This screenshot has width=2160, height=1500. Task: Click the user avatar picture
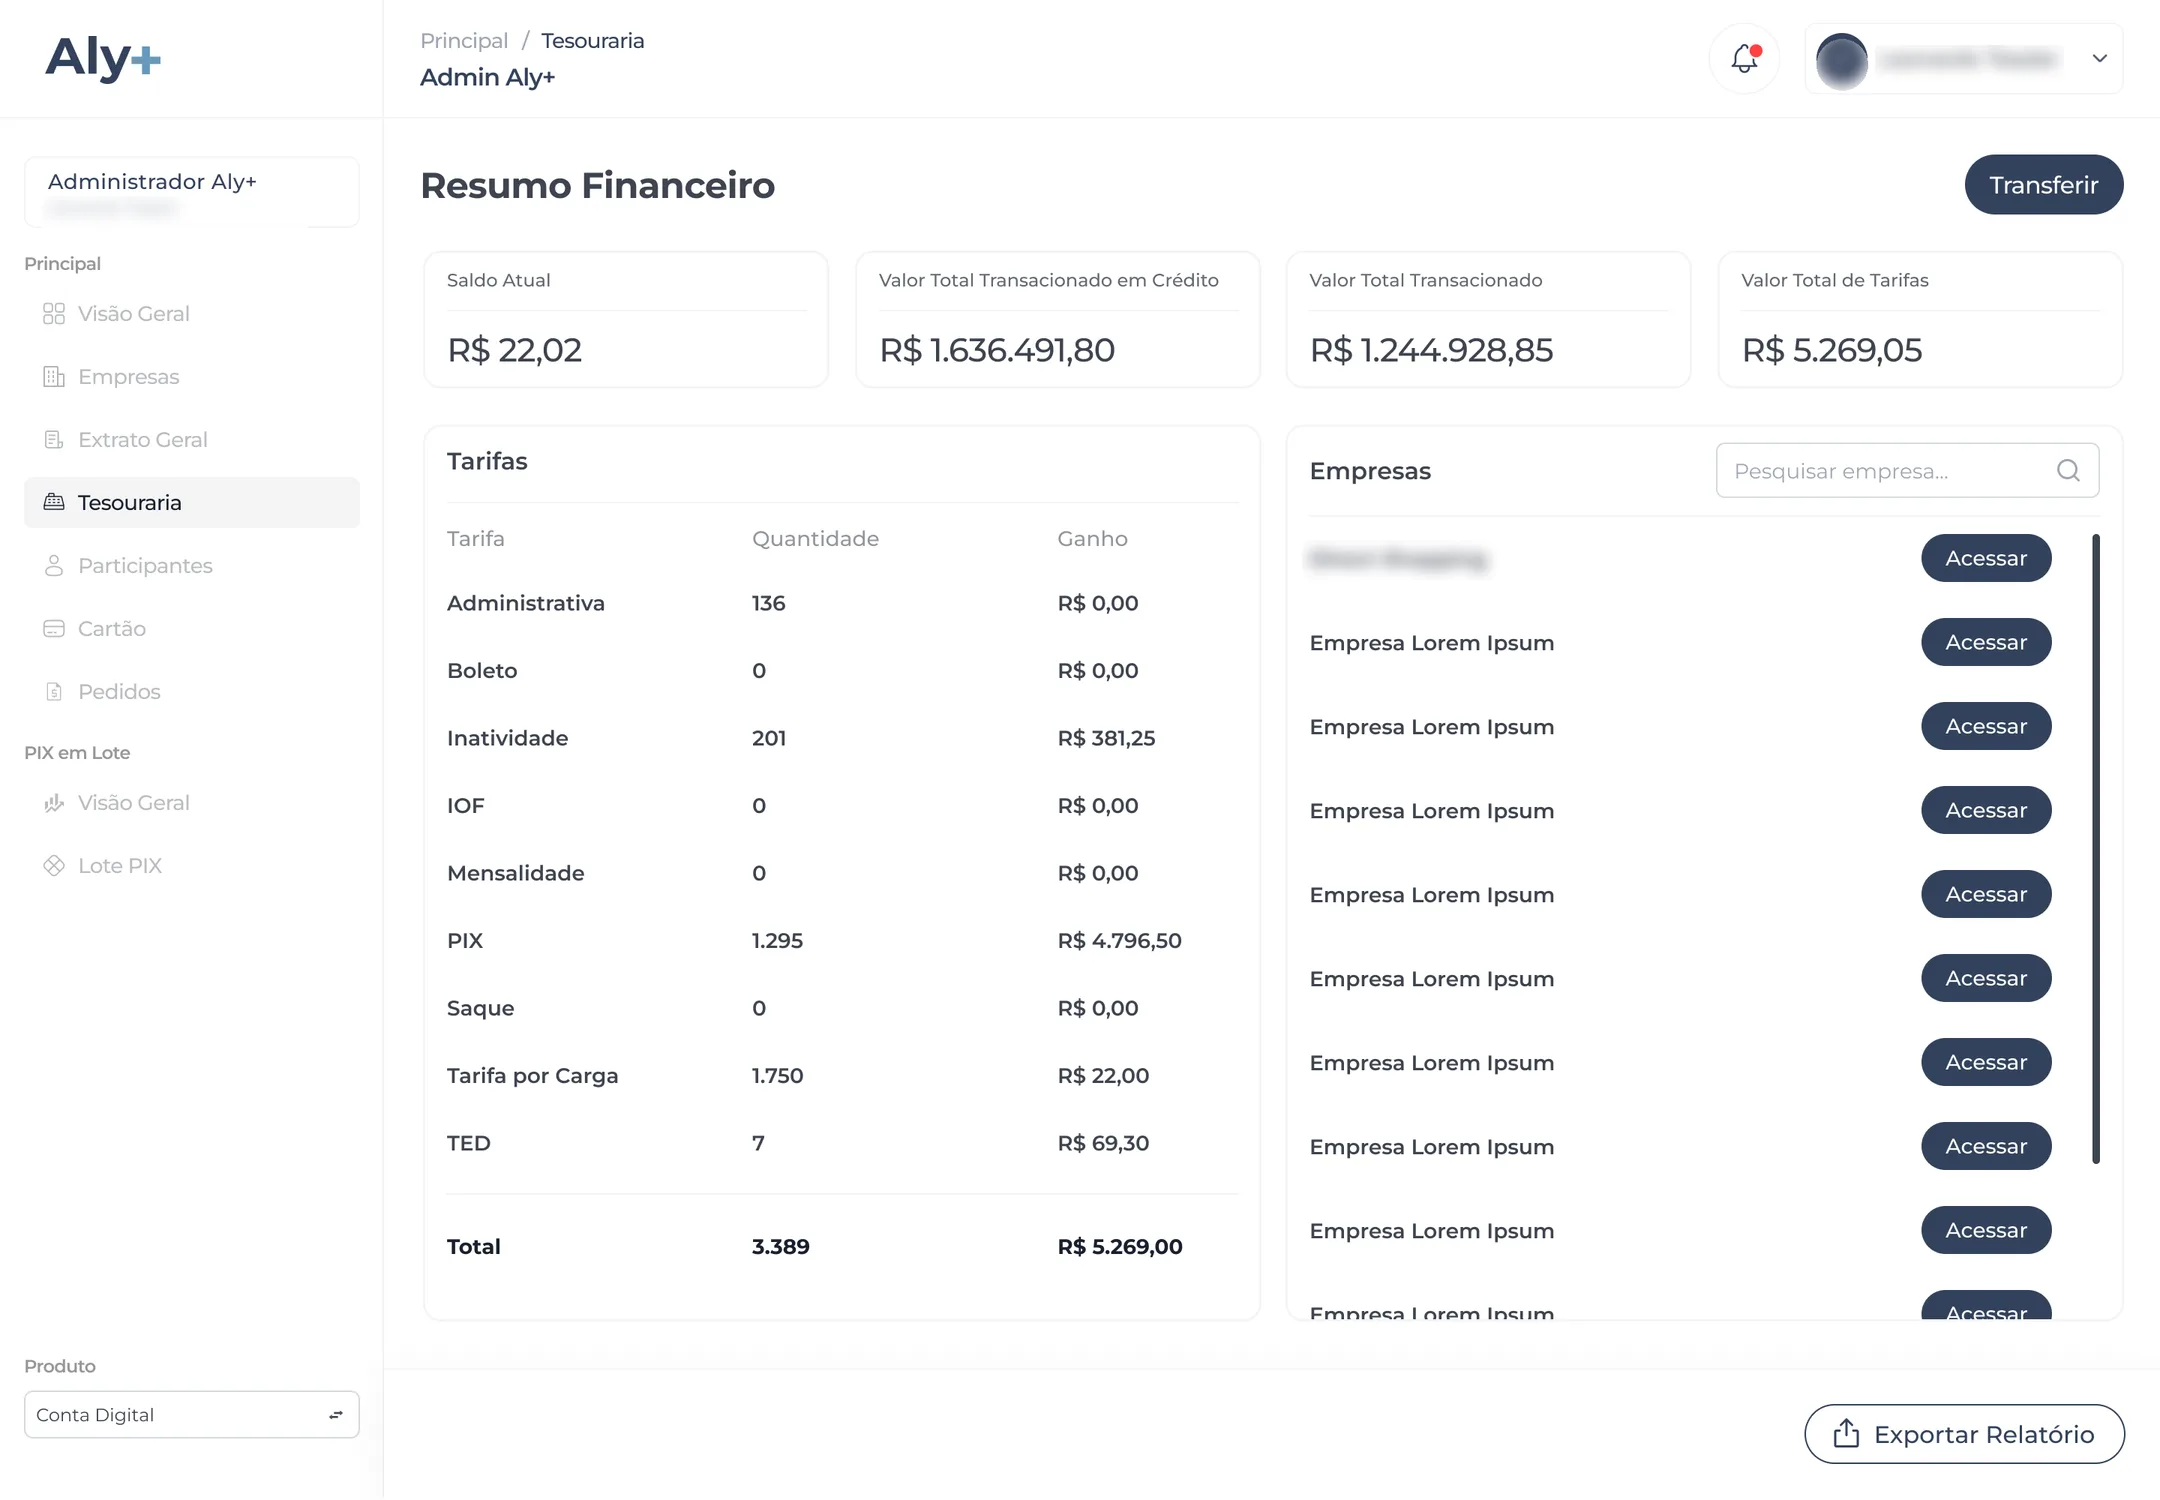pyautogui.click(x=1841, y=60)
